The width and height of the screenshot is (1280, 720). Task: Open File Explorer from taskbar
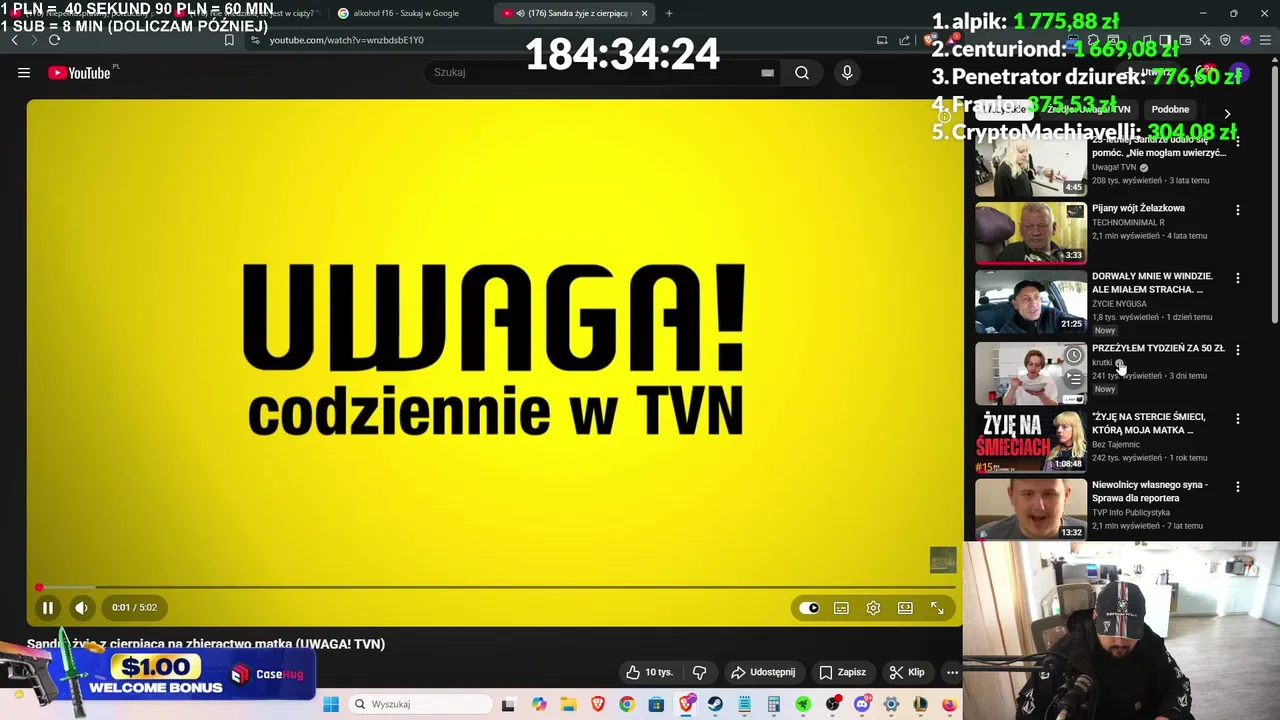[568, 704]
